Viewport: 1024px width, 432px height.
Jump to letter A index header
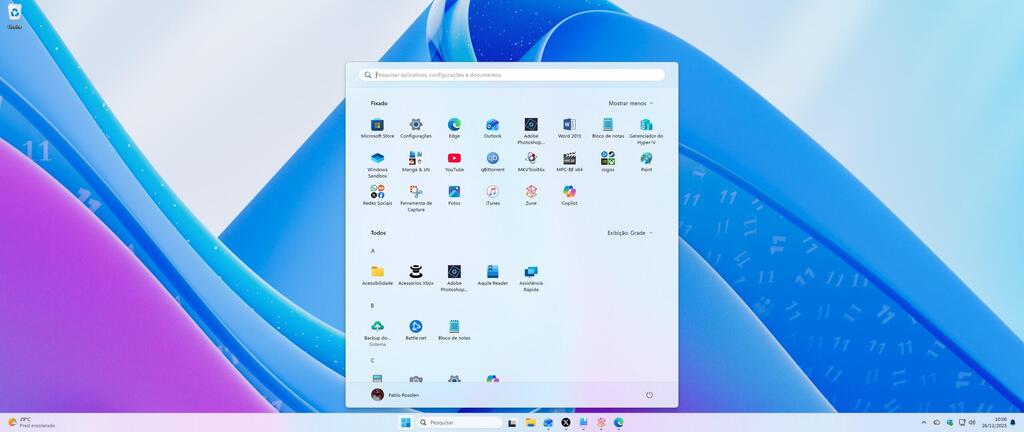373,251
